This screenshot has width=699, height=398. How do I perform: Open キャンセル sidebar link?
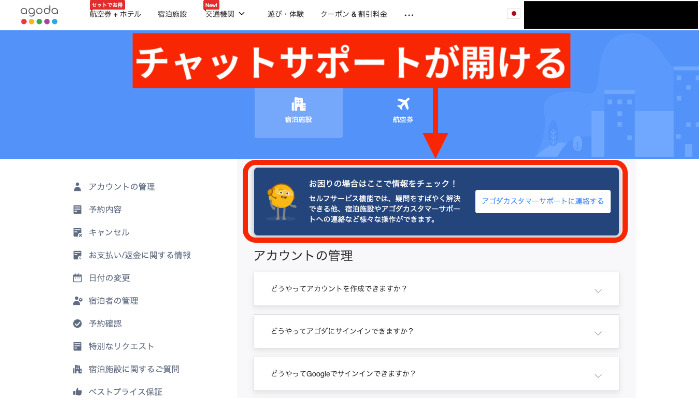pos(109,232)
